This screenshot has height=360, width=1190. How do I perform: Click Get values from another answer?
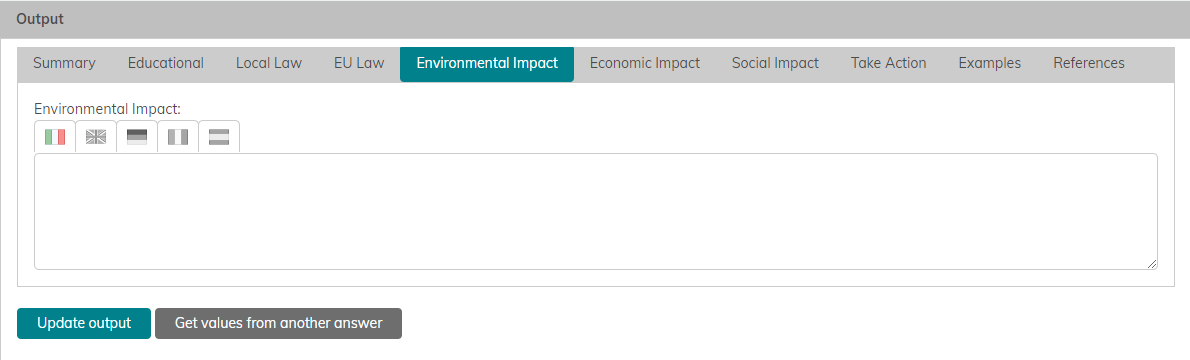tap(279, 323)
